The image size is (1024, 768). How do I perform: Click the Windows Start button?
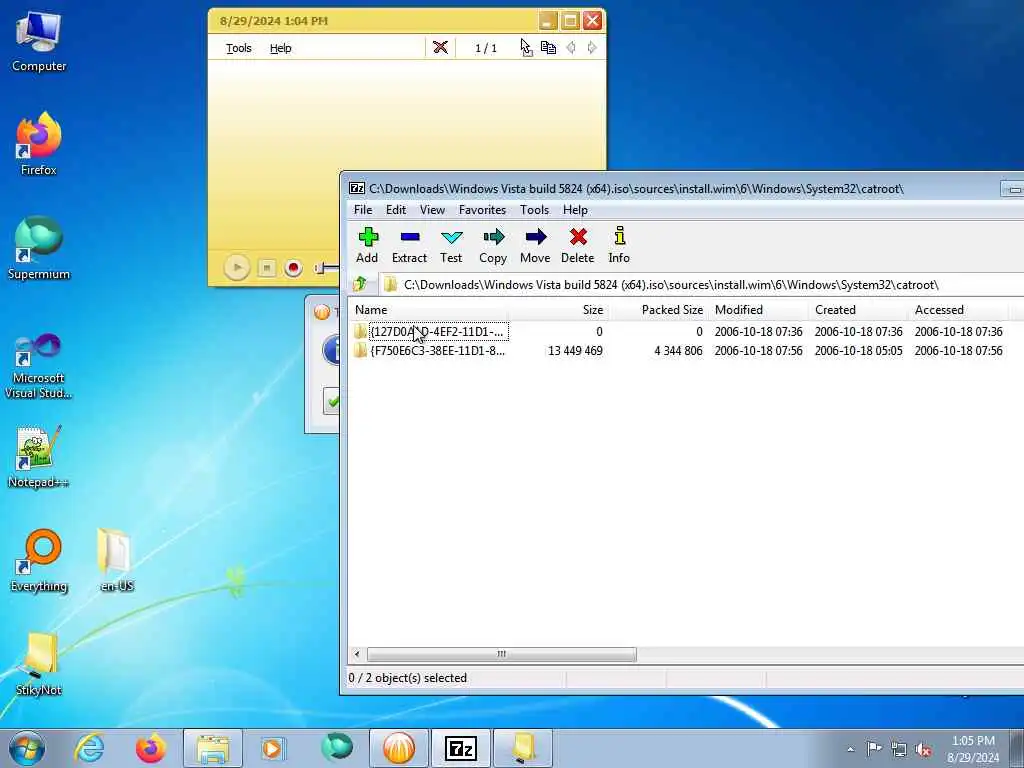click(27, 748)
